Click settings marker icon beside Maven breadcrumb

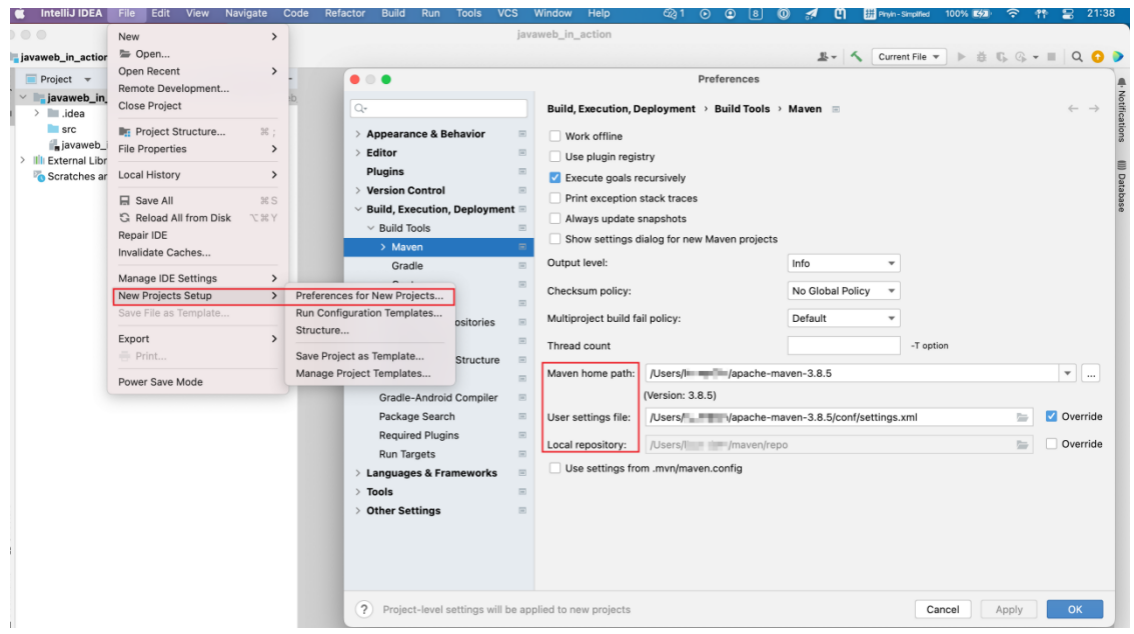coord(835,109)
